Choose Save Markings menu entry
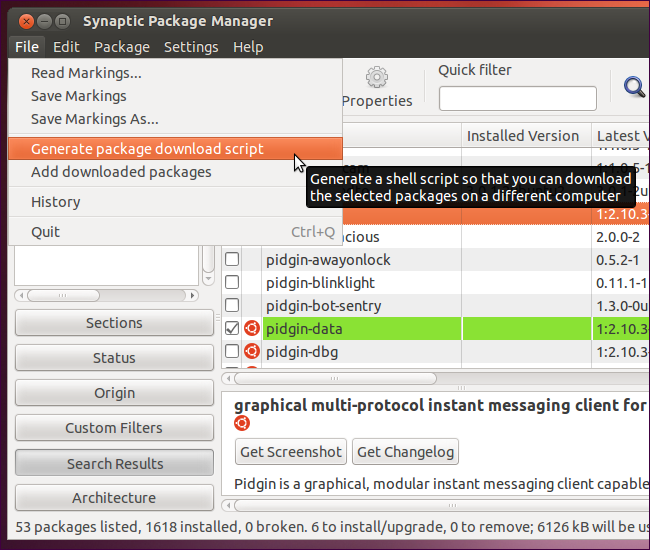The width and height of the screenshot is (650, 550). [x=175, y=96]
